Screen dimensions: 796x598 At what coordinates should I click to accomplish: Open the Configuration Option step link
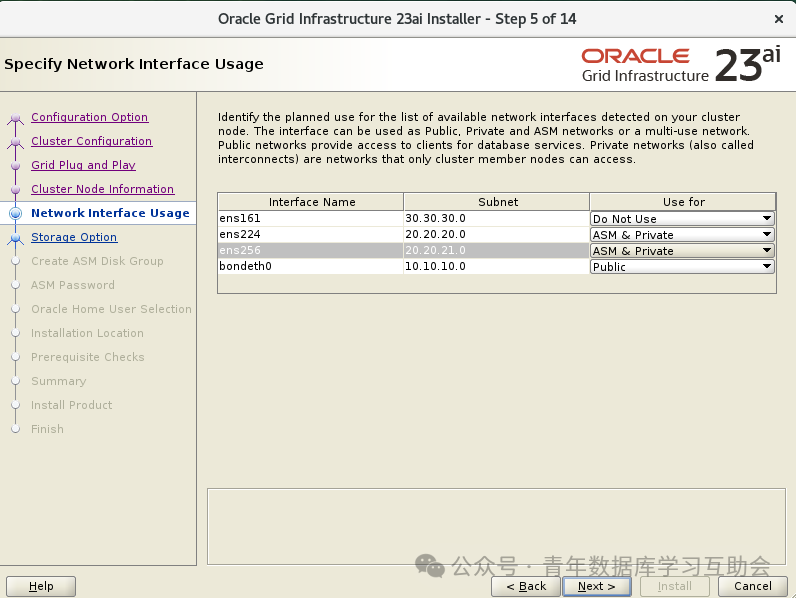pyautogui.click(x=89, y=117)
